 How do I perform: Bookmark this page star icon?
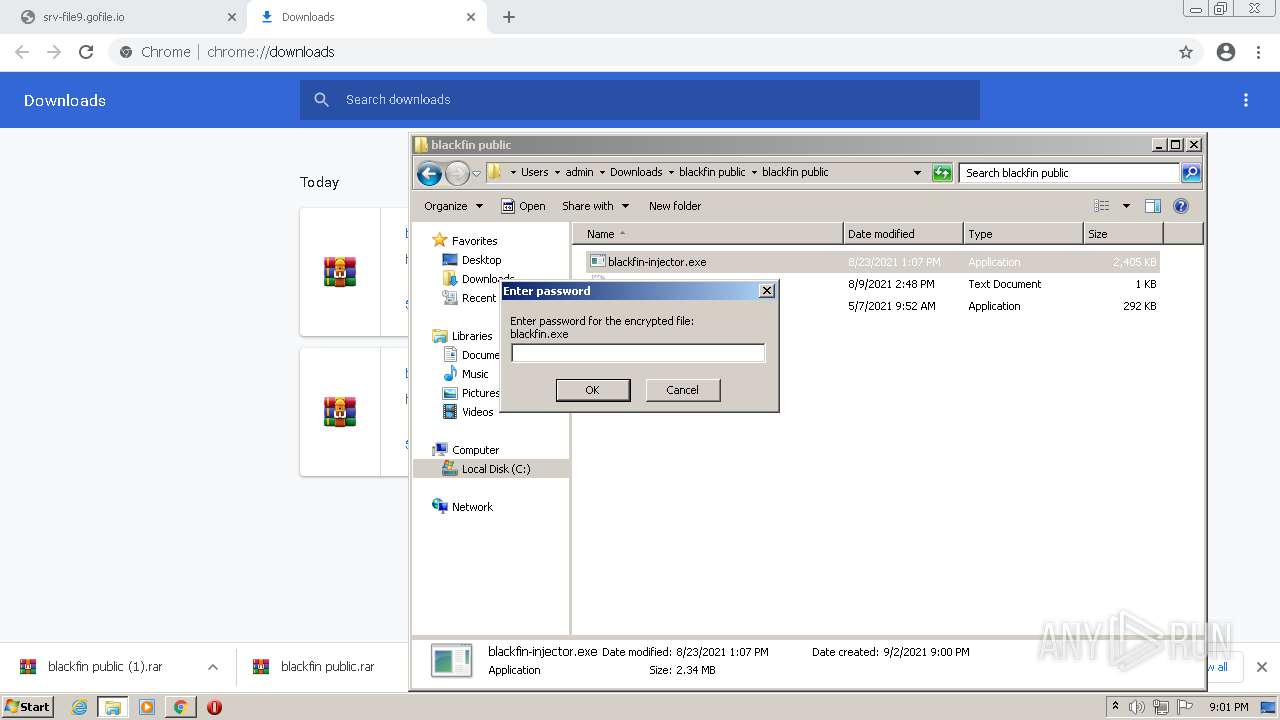1186,52
